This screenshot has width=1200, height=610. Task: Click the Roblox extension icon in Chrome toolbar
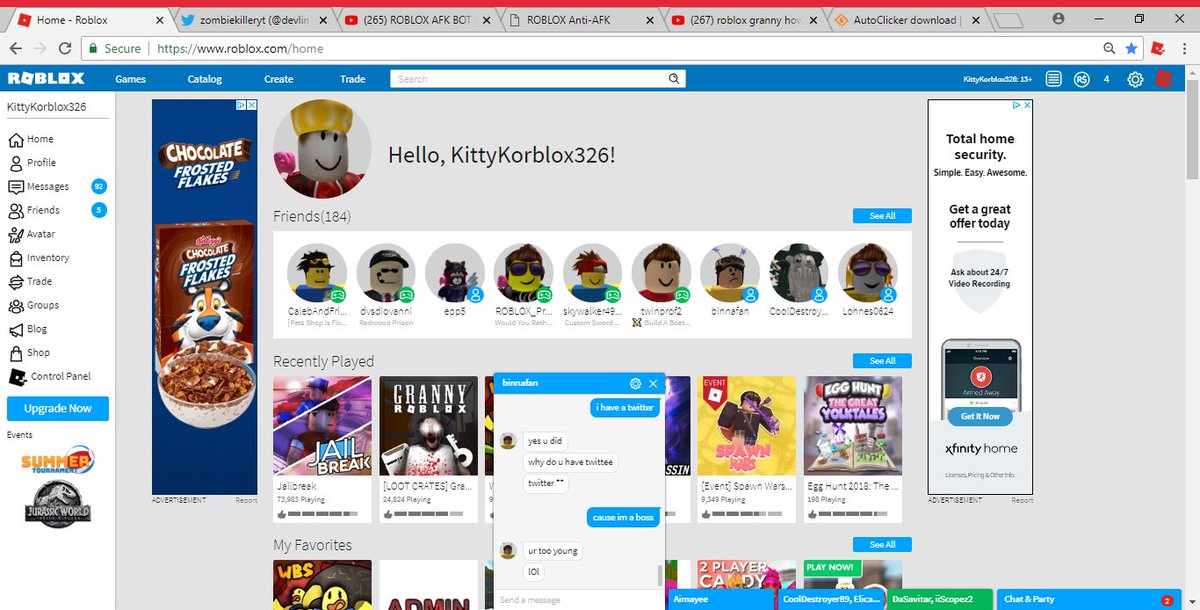click(x=1158, y=48)
